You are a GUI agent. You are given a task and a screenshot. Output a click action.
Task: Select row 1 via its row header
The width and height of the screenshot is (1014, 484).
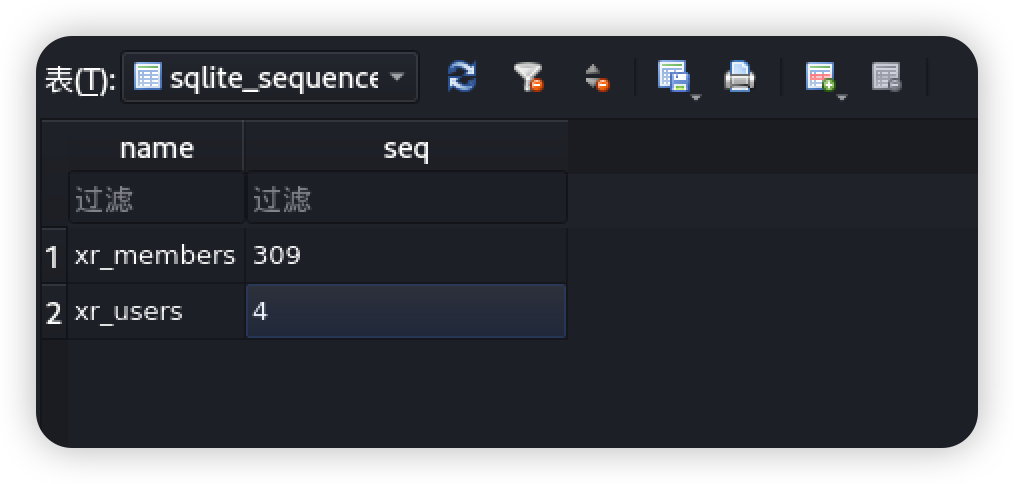click(x=54, y=256)
